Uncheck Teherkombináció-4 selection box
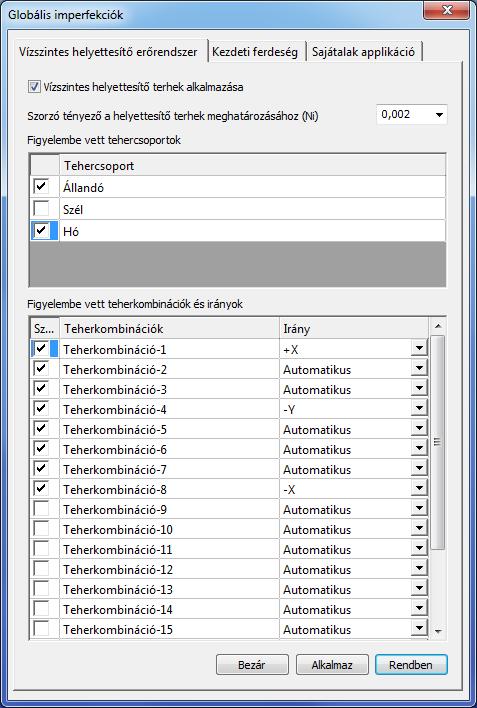 (x=41, y=409)
